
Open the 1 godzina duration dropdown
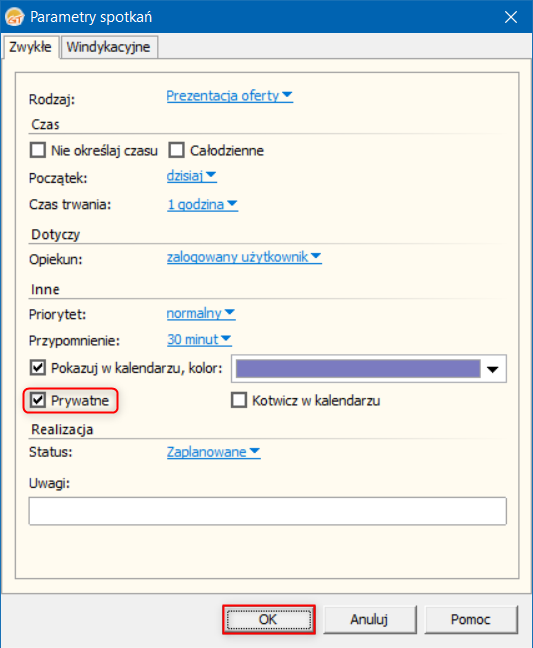pos(202,204)
